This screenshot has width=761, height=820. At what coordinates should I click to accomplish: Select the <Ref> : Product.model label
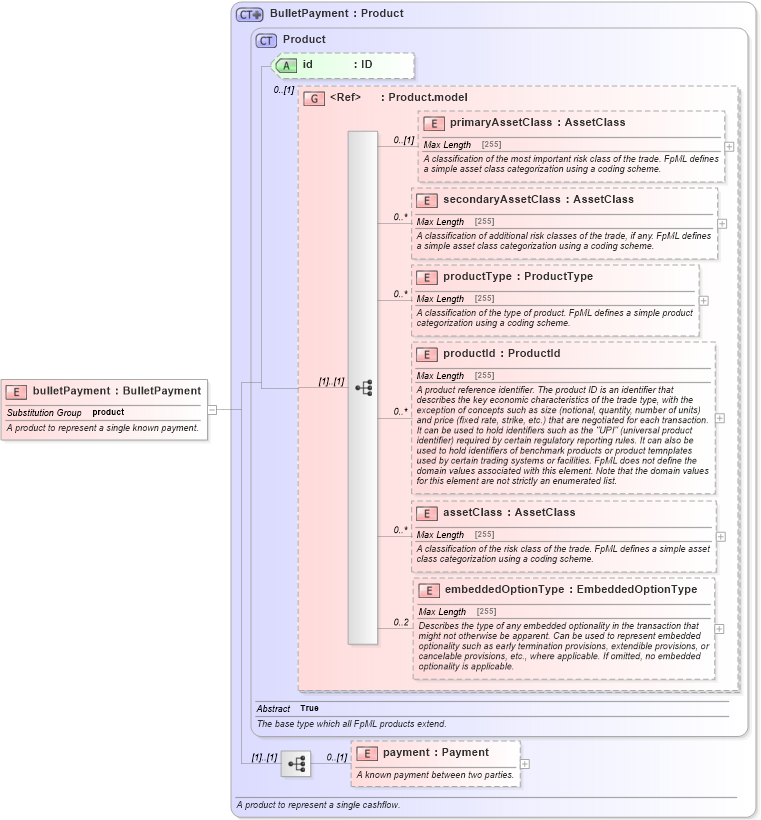coord(399,98)
